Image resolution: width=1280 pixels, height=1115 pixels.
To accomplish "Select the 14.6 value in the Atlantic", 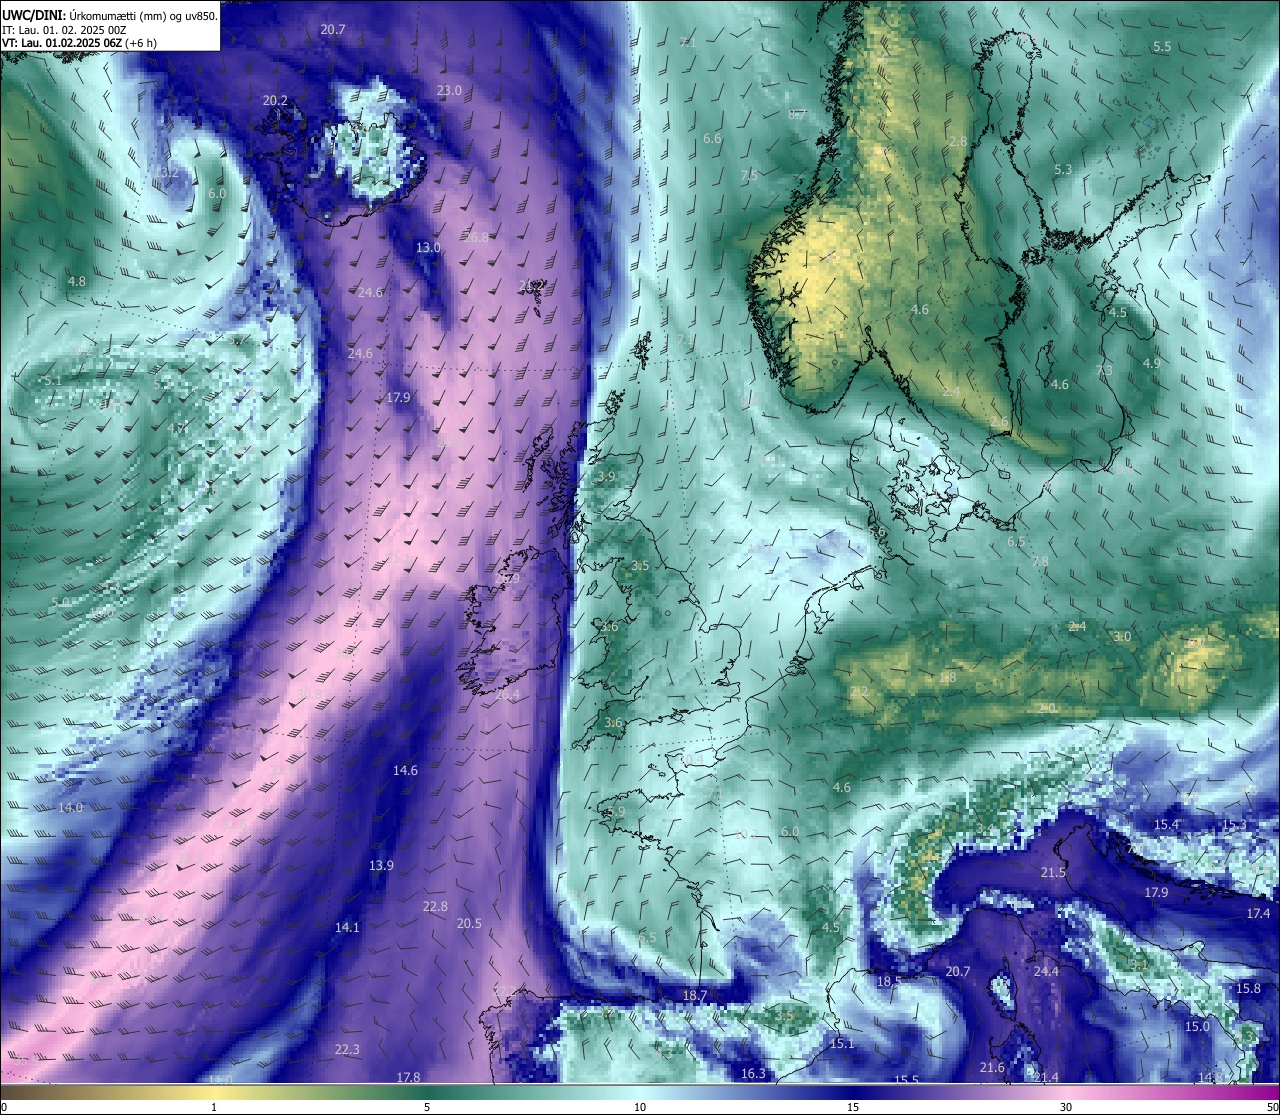I will tap(405, 770).
